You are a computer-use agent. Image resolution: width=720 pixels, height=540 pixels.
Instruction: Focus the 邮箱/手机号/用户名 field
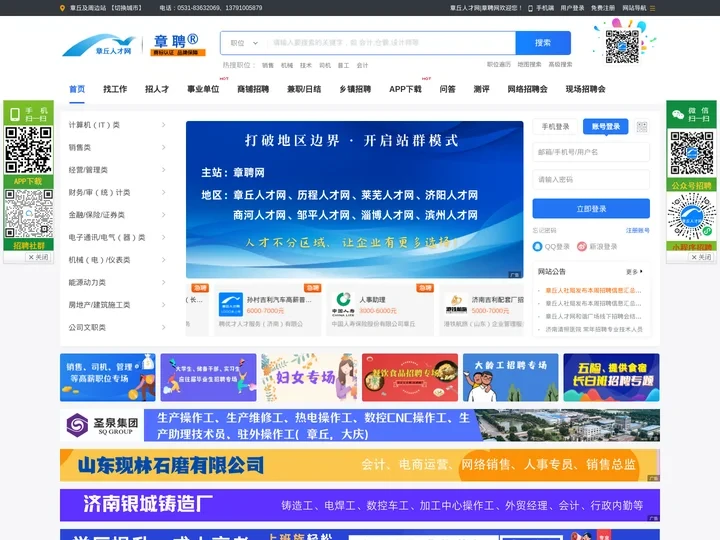(591, 152)
